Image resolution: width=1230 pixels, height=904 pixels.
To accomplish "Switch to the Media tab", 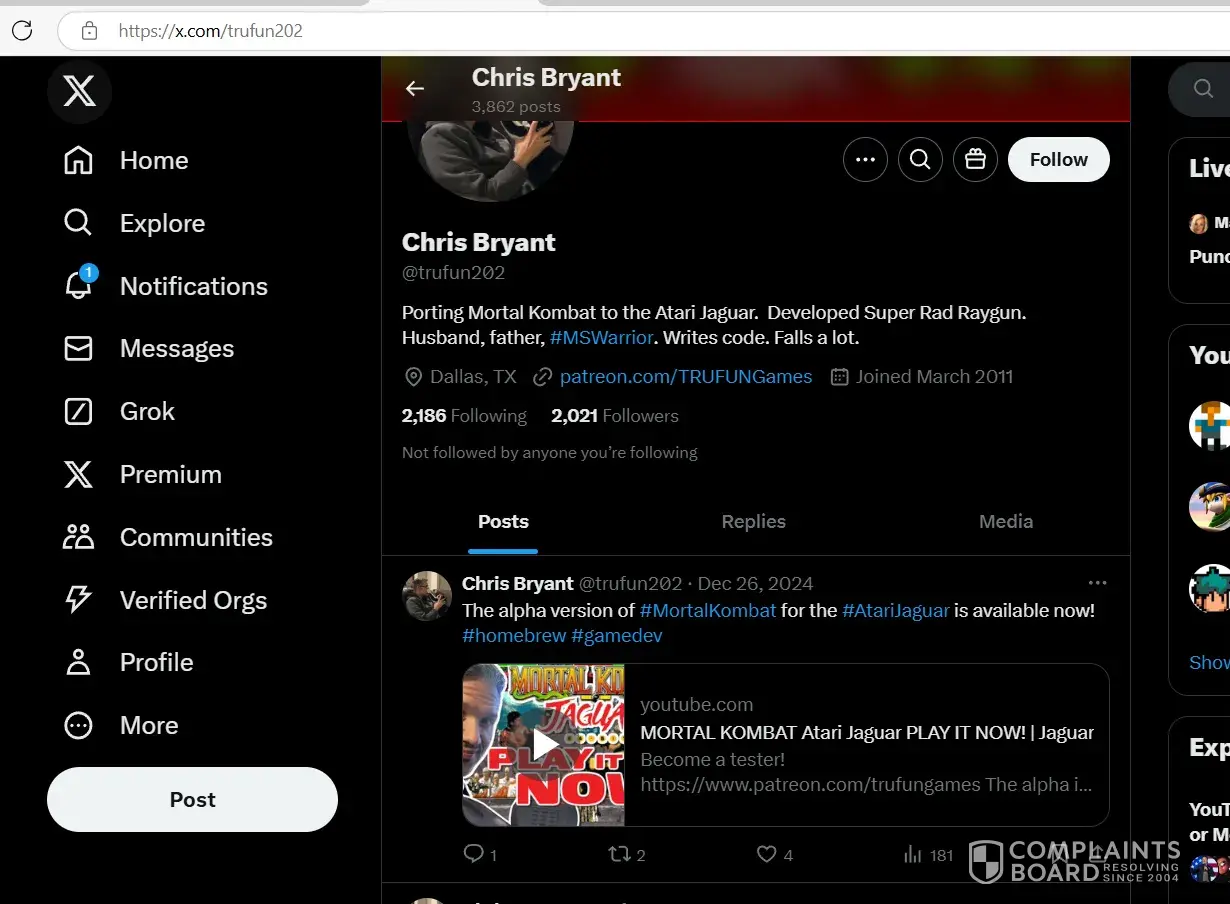I will click(x=1006, y=521).
